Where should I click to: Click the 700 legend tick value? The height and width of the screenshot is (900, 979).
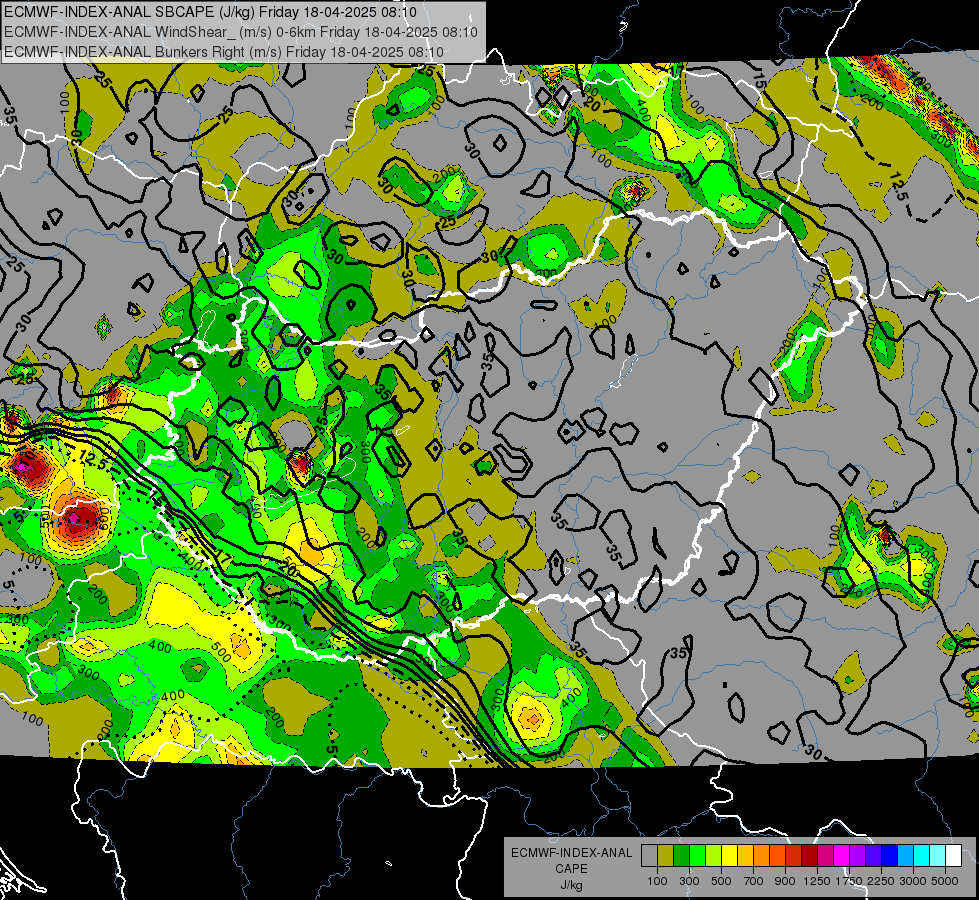coord(754,881)
